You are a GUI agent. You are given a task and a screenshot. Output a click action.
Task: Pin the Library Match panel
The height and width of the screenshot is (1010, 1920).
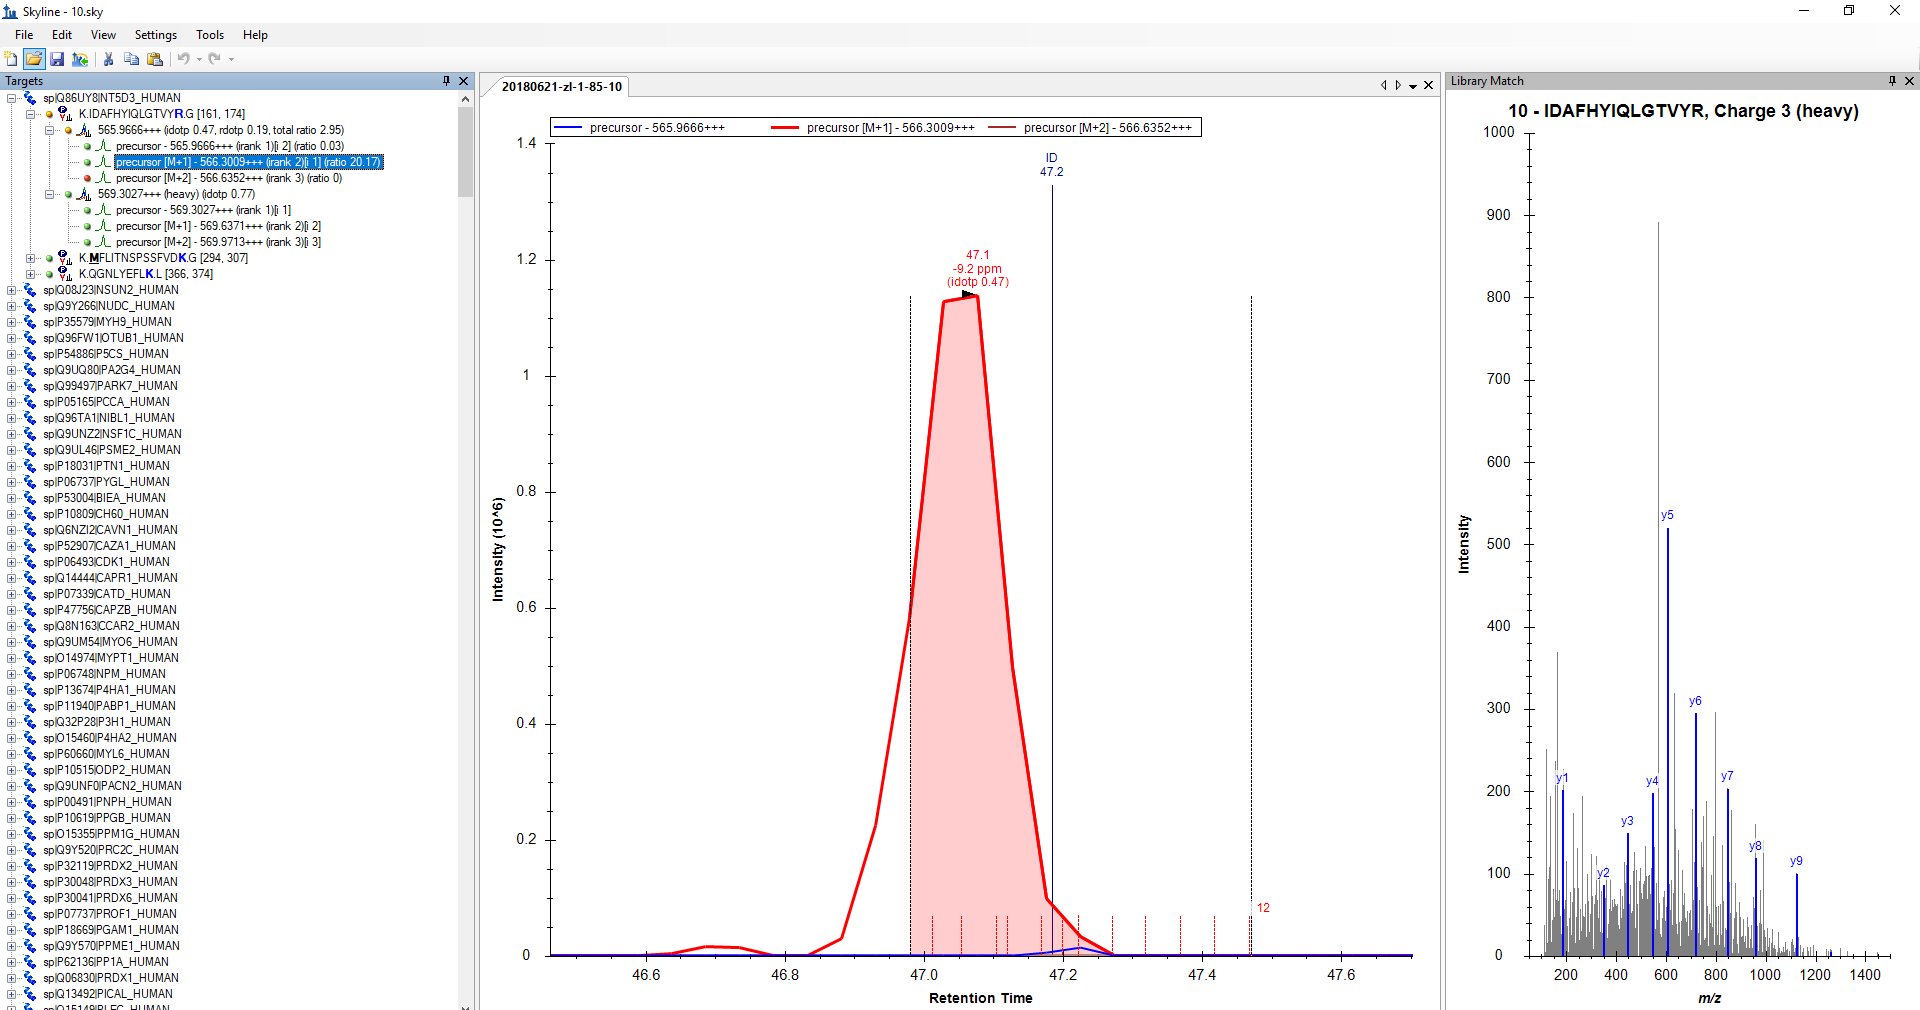pyautogui.click(x=1892, y=81)
